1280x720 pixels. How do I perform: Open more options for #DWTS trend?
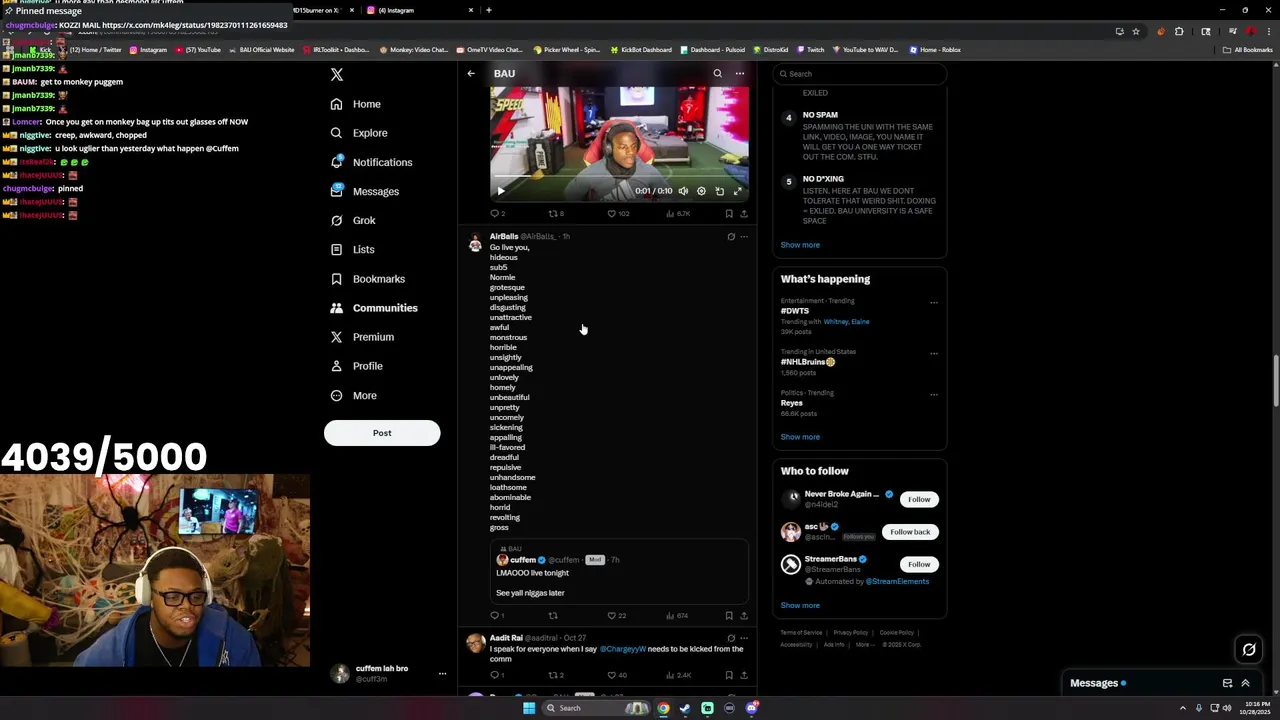[x=934, y=303]
